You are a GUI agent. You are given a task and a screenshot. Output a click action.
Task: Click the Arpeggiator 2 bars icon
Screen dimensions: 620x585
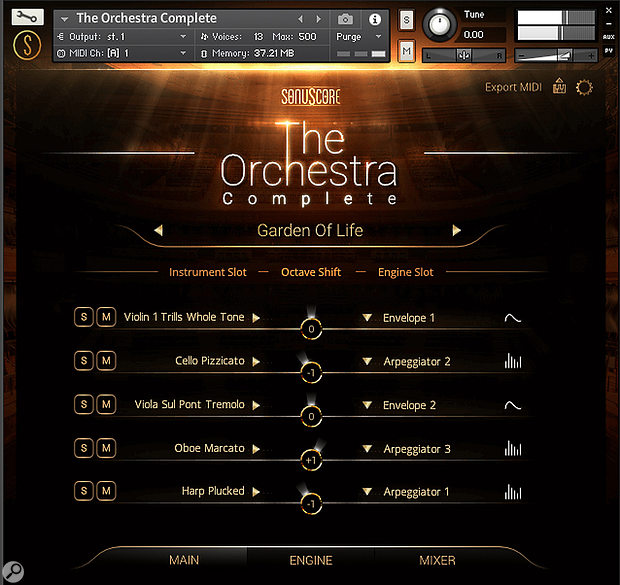point(513,361)
